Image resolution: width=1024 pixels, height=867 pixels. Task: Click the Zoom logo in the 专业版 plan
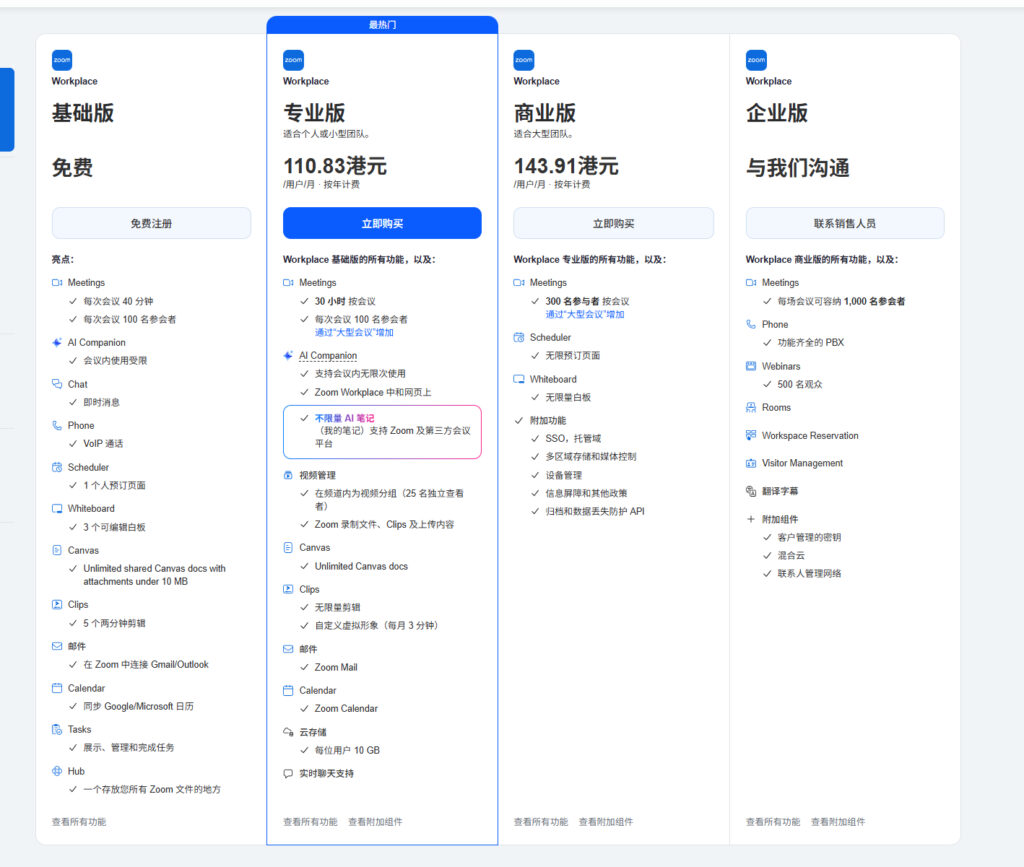pos(293,60)
